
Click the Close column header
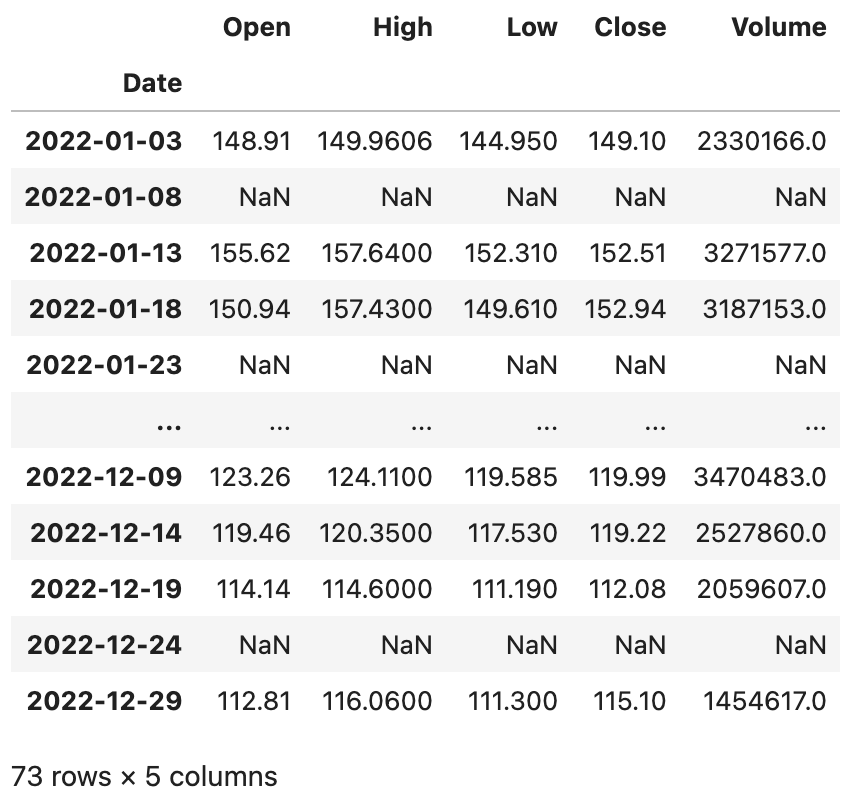[x=630, y=27]
